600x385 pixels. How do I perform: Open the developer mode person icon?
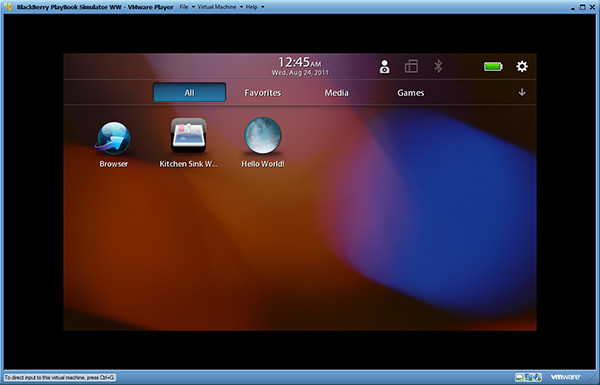385,67
